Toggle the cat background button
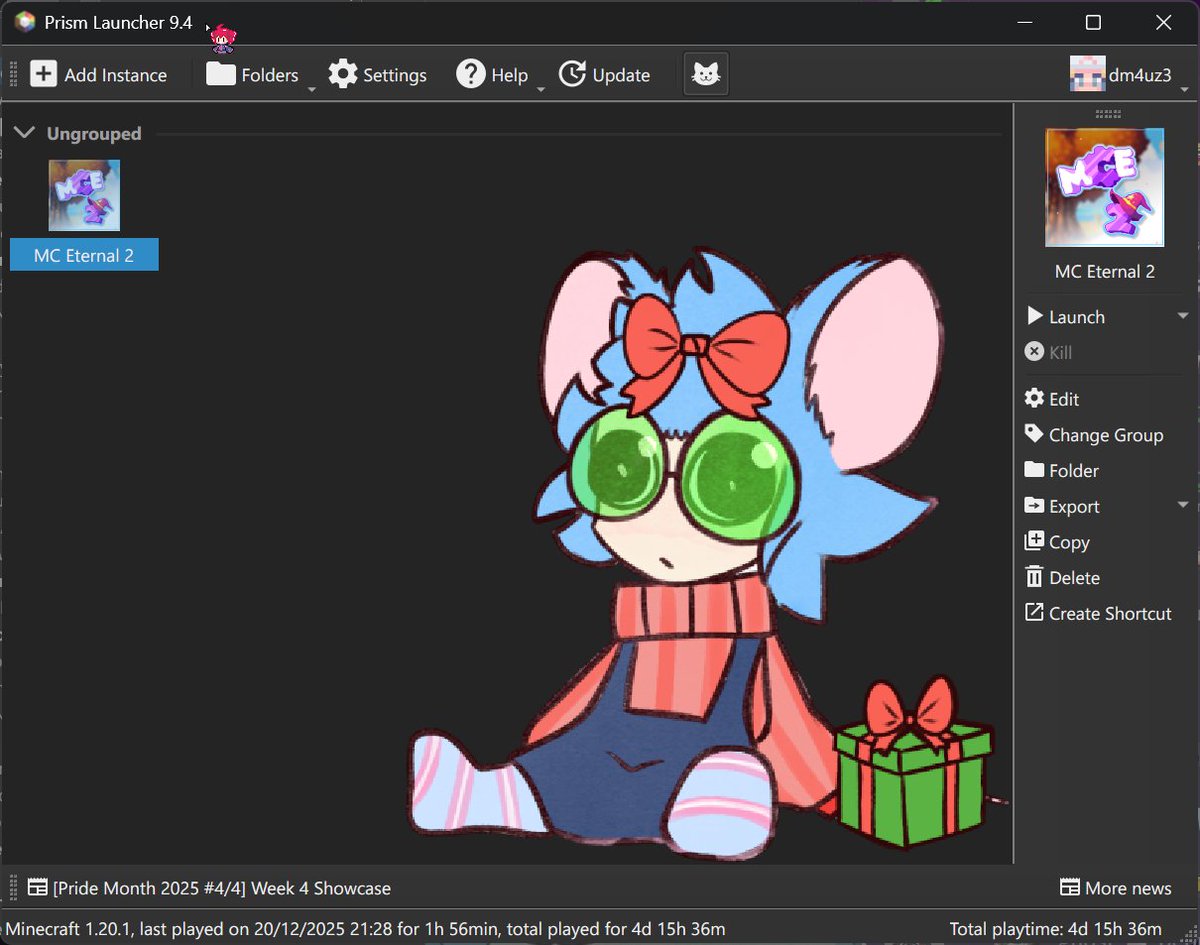Screen dimensions: 1200x945 click(706, 74)
